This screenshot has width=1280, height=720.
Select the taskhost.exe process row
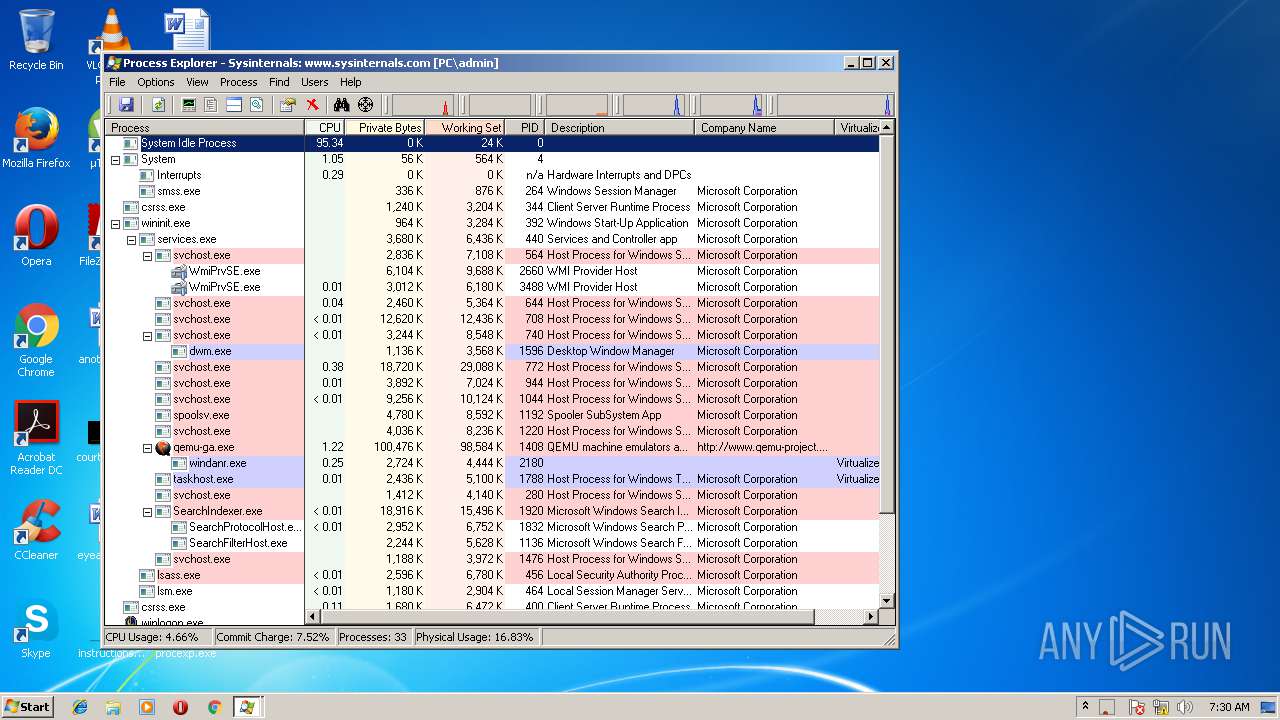tap(492, 479)
